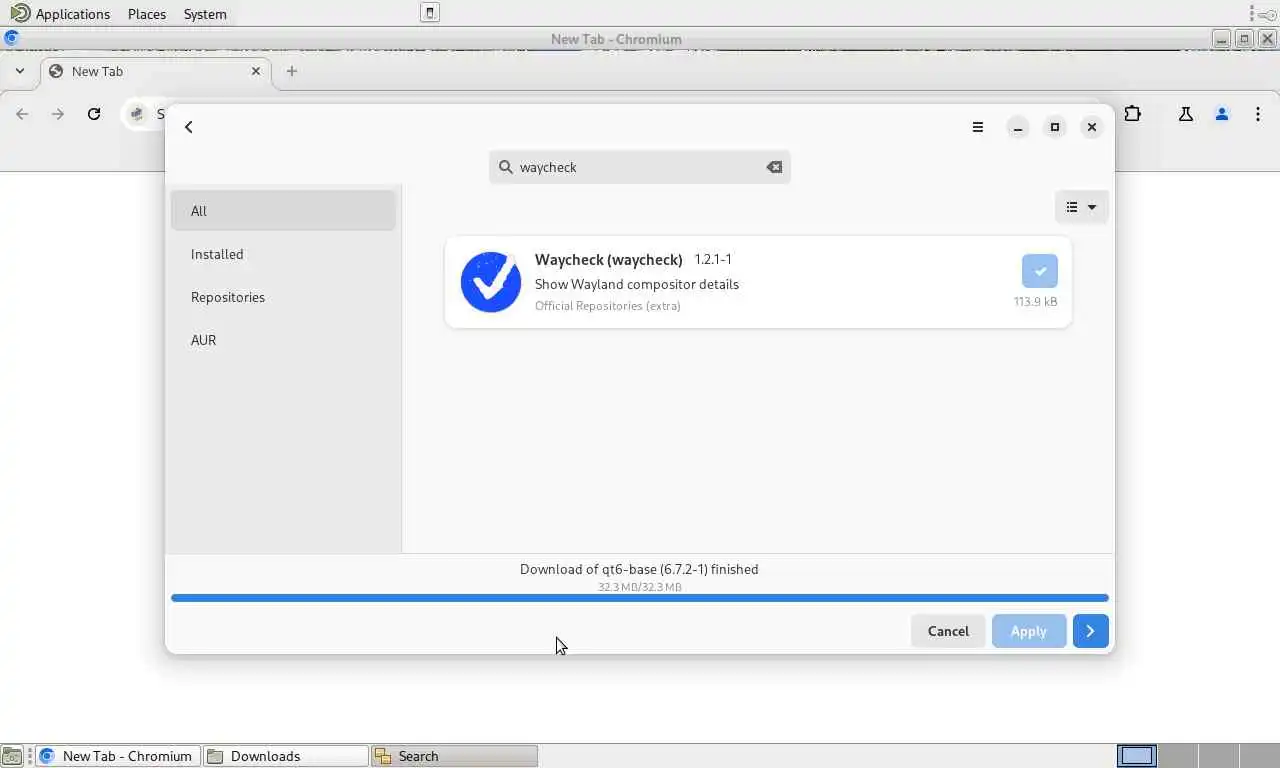Open a new Chromium tab
This screenshot has width=1280, height=768.
(x=291, y=71)
